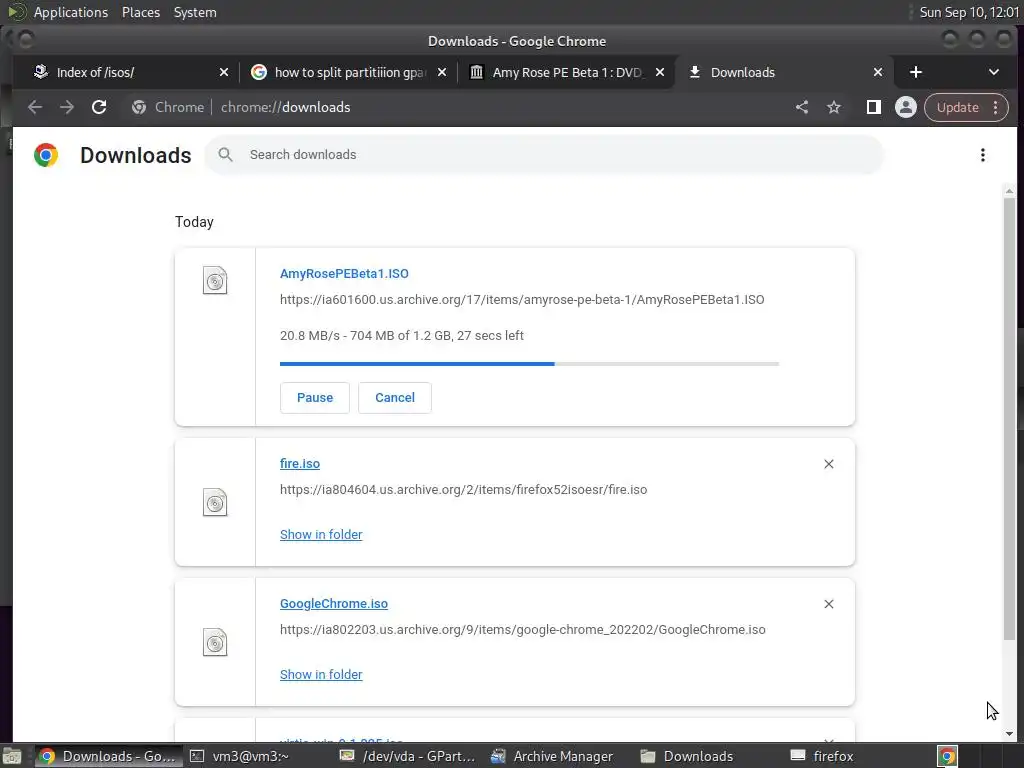This screenshot has width=1024, height=768.
Task: Click the AmyRosePEBeta1.ISO download progress bar
Action: point(529,364)
